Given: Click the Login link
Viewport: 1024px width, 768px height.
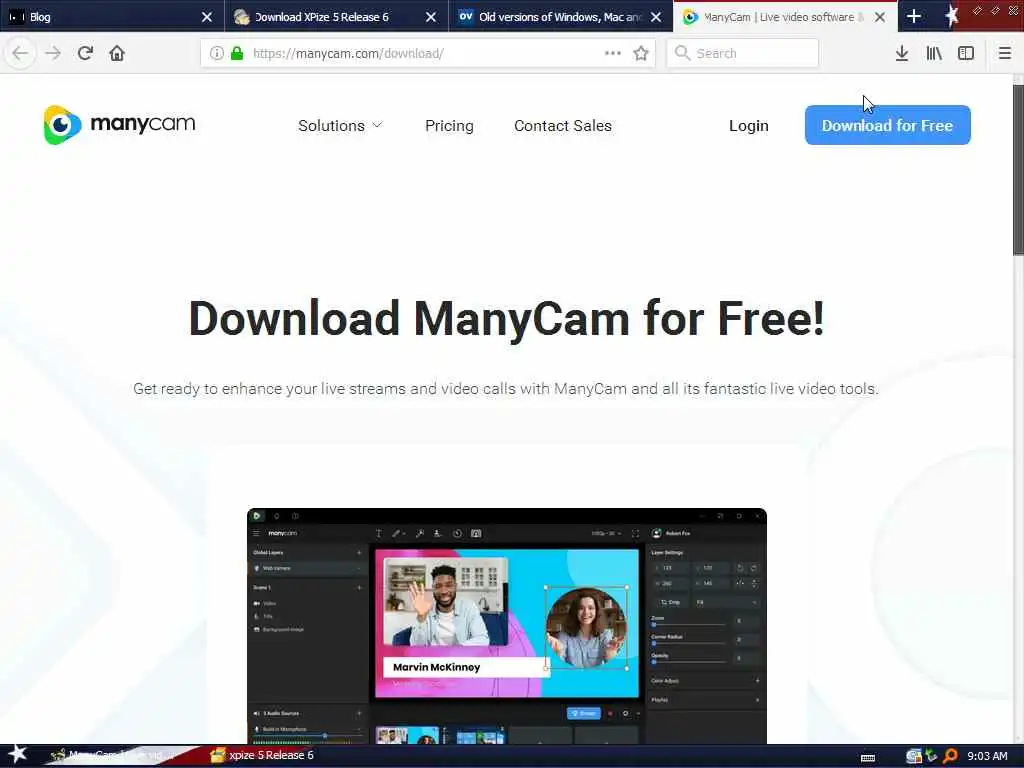Looking at the screenshot, I should tap(748, 125).
